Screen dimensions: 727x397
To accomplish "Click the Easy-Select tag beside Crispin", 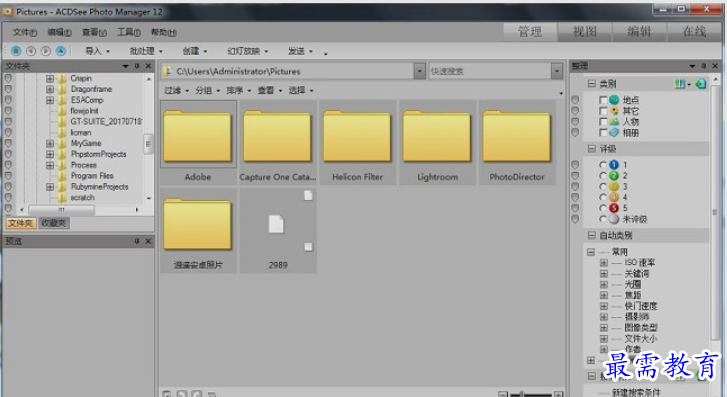I will (x=8, y=78).
